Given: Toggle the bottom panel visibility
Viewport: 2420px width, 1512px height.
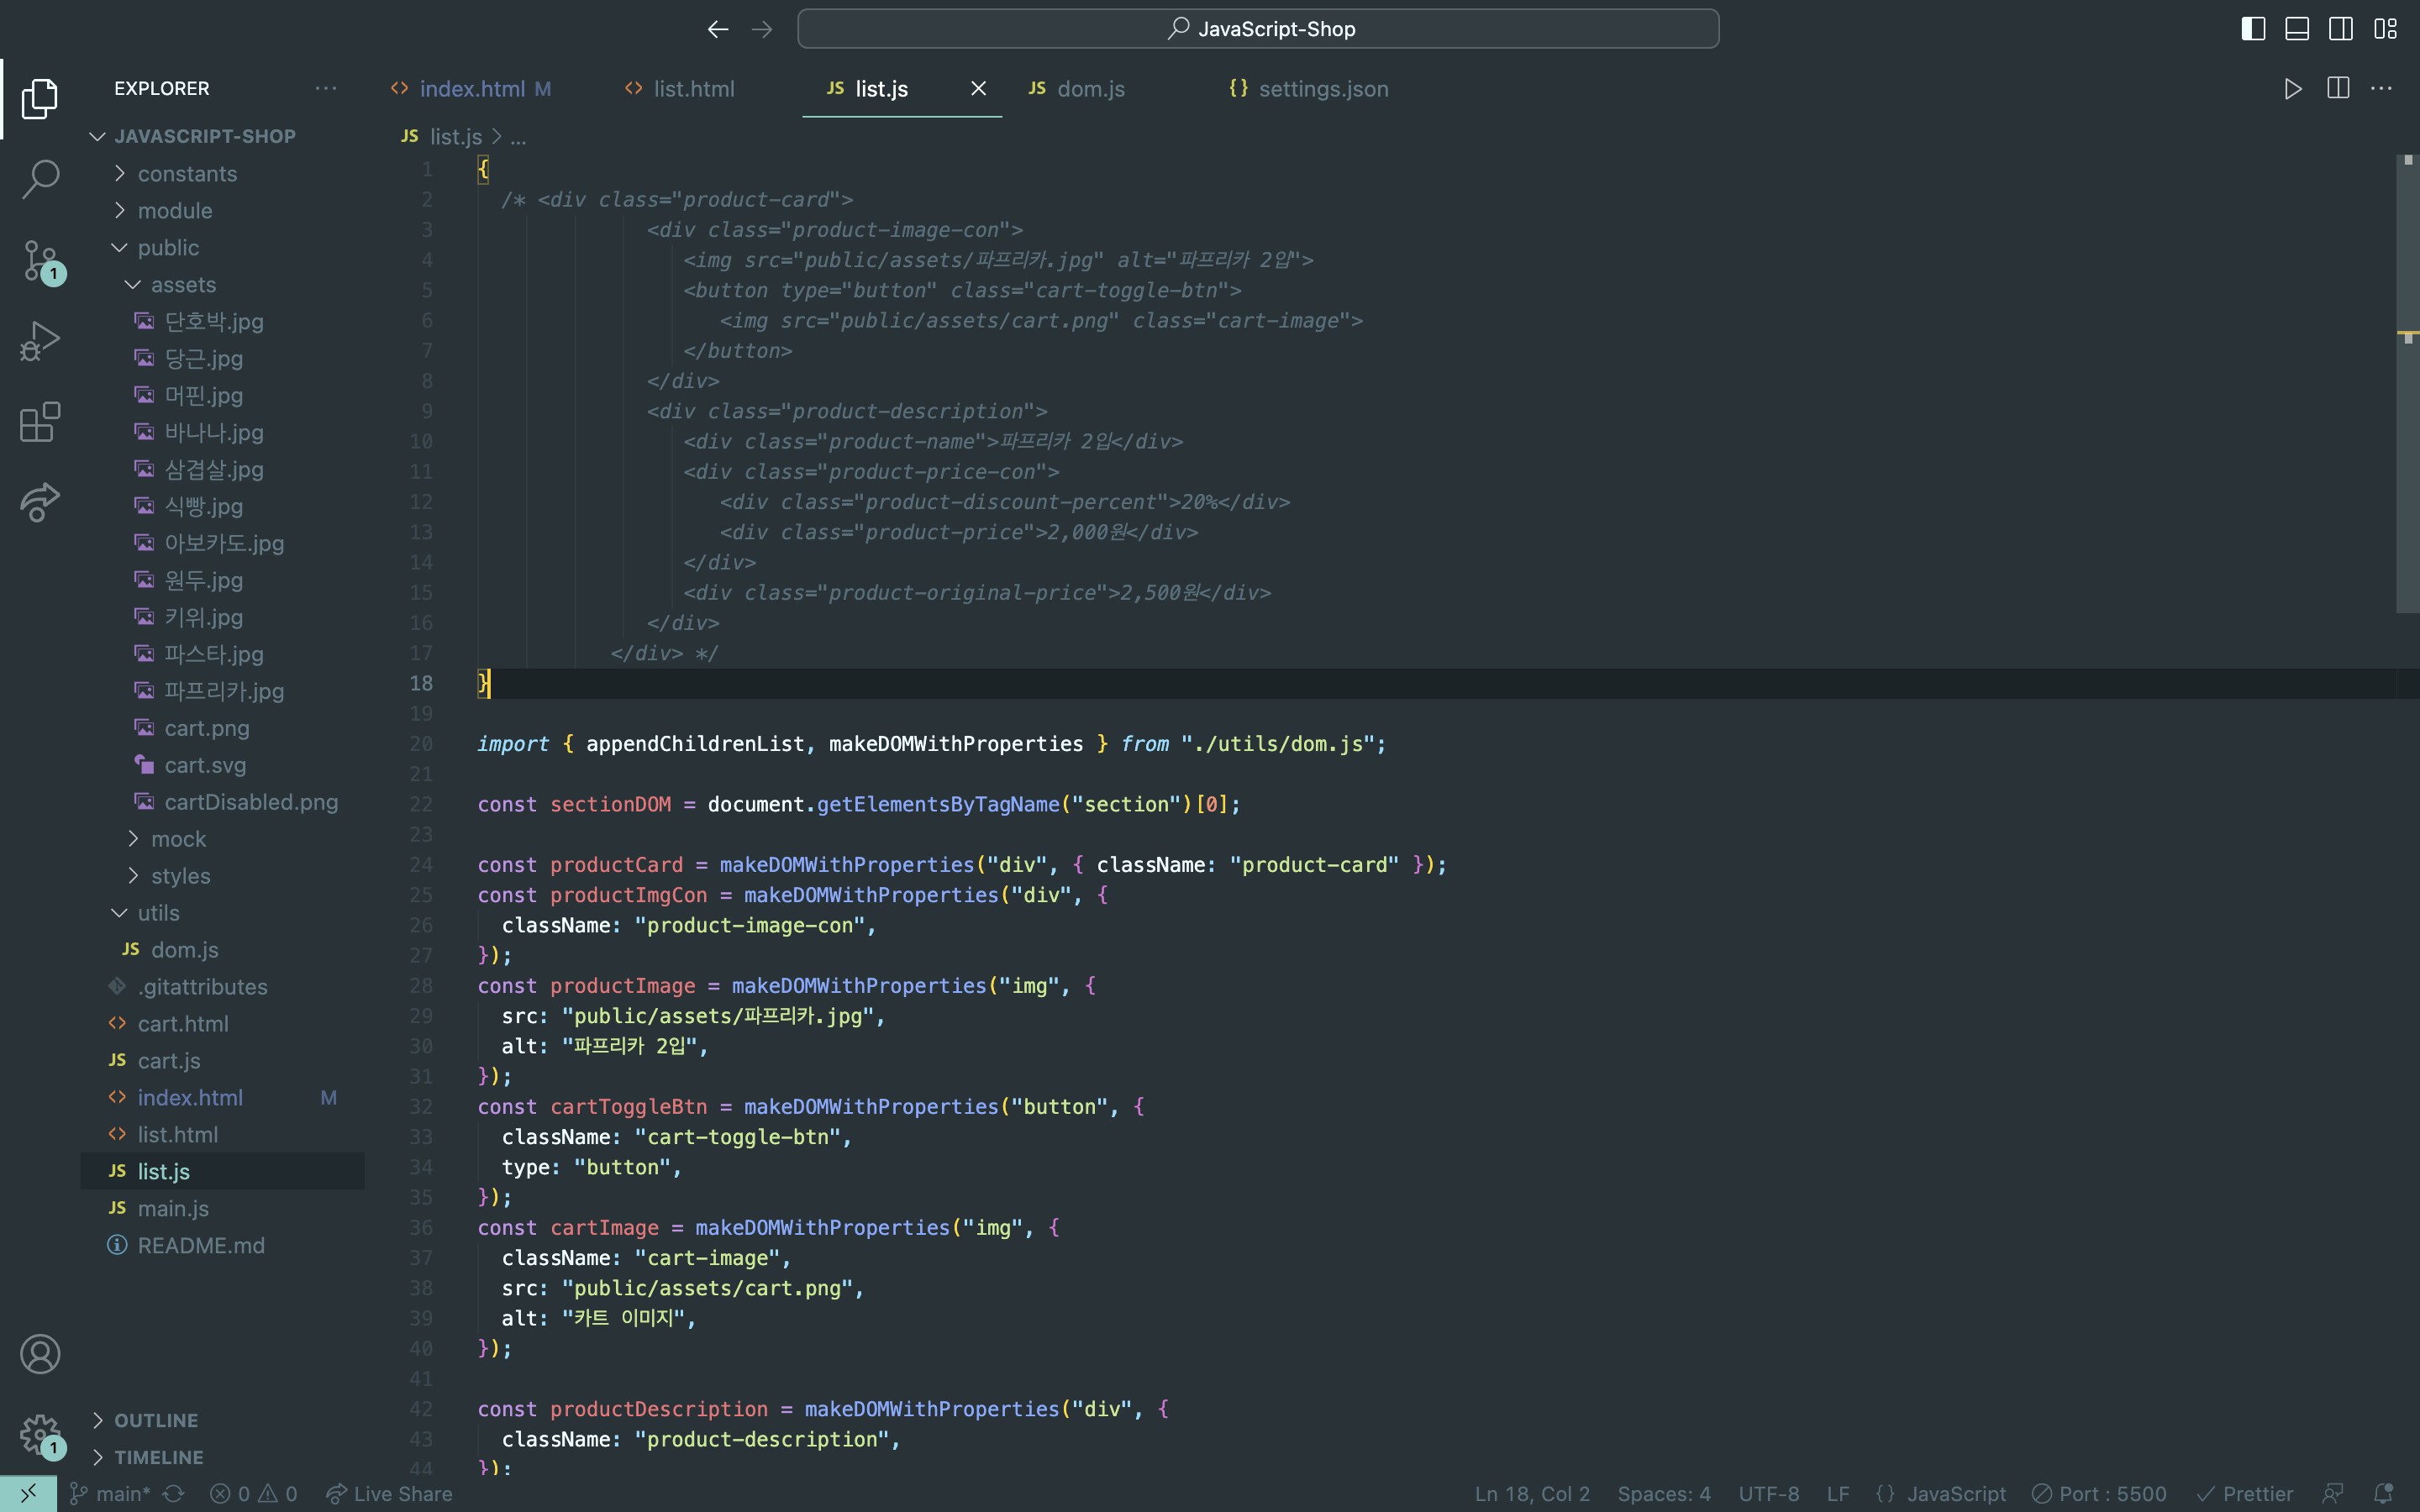Looking at the screenshot, I should 2297,29.
